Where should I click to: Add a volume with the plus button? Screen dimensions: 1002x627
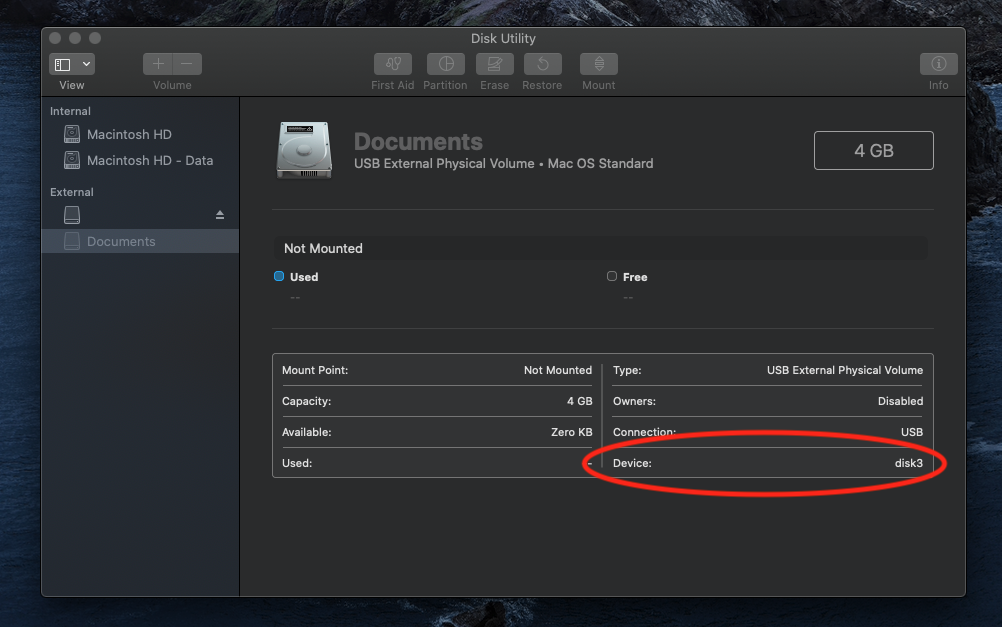(158, 64)
